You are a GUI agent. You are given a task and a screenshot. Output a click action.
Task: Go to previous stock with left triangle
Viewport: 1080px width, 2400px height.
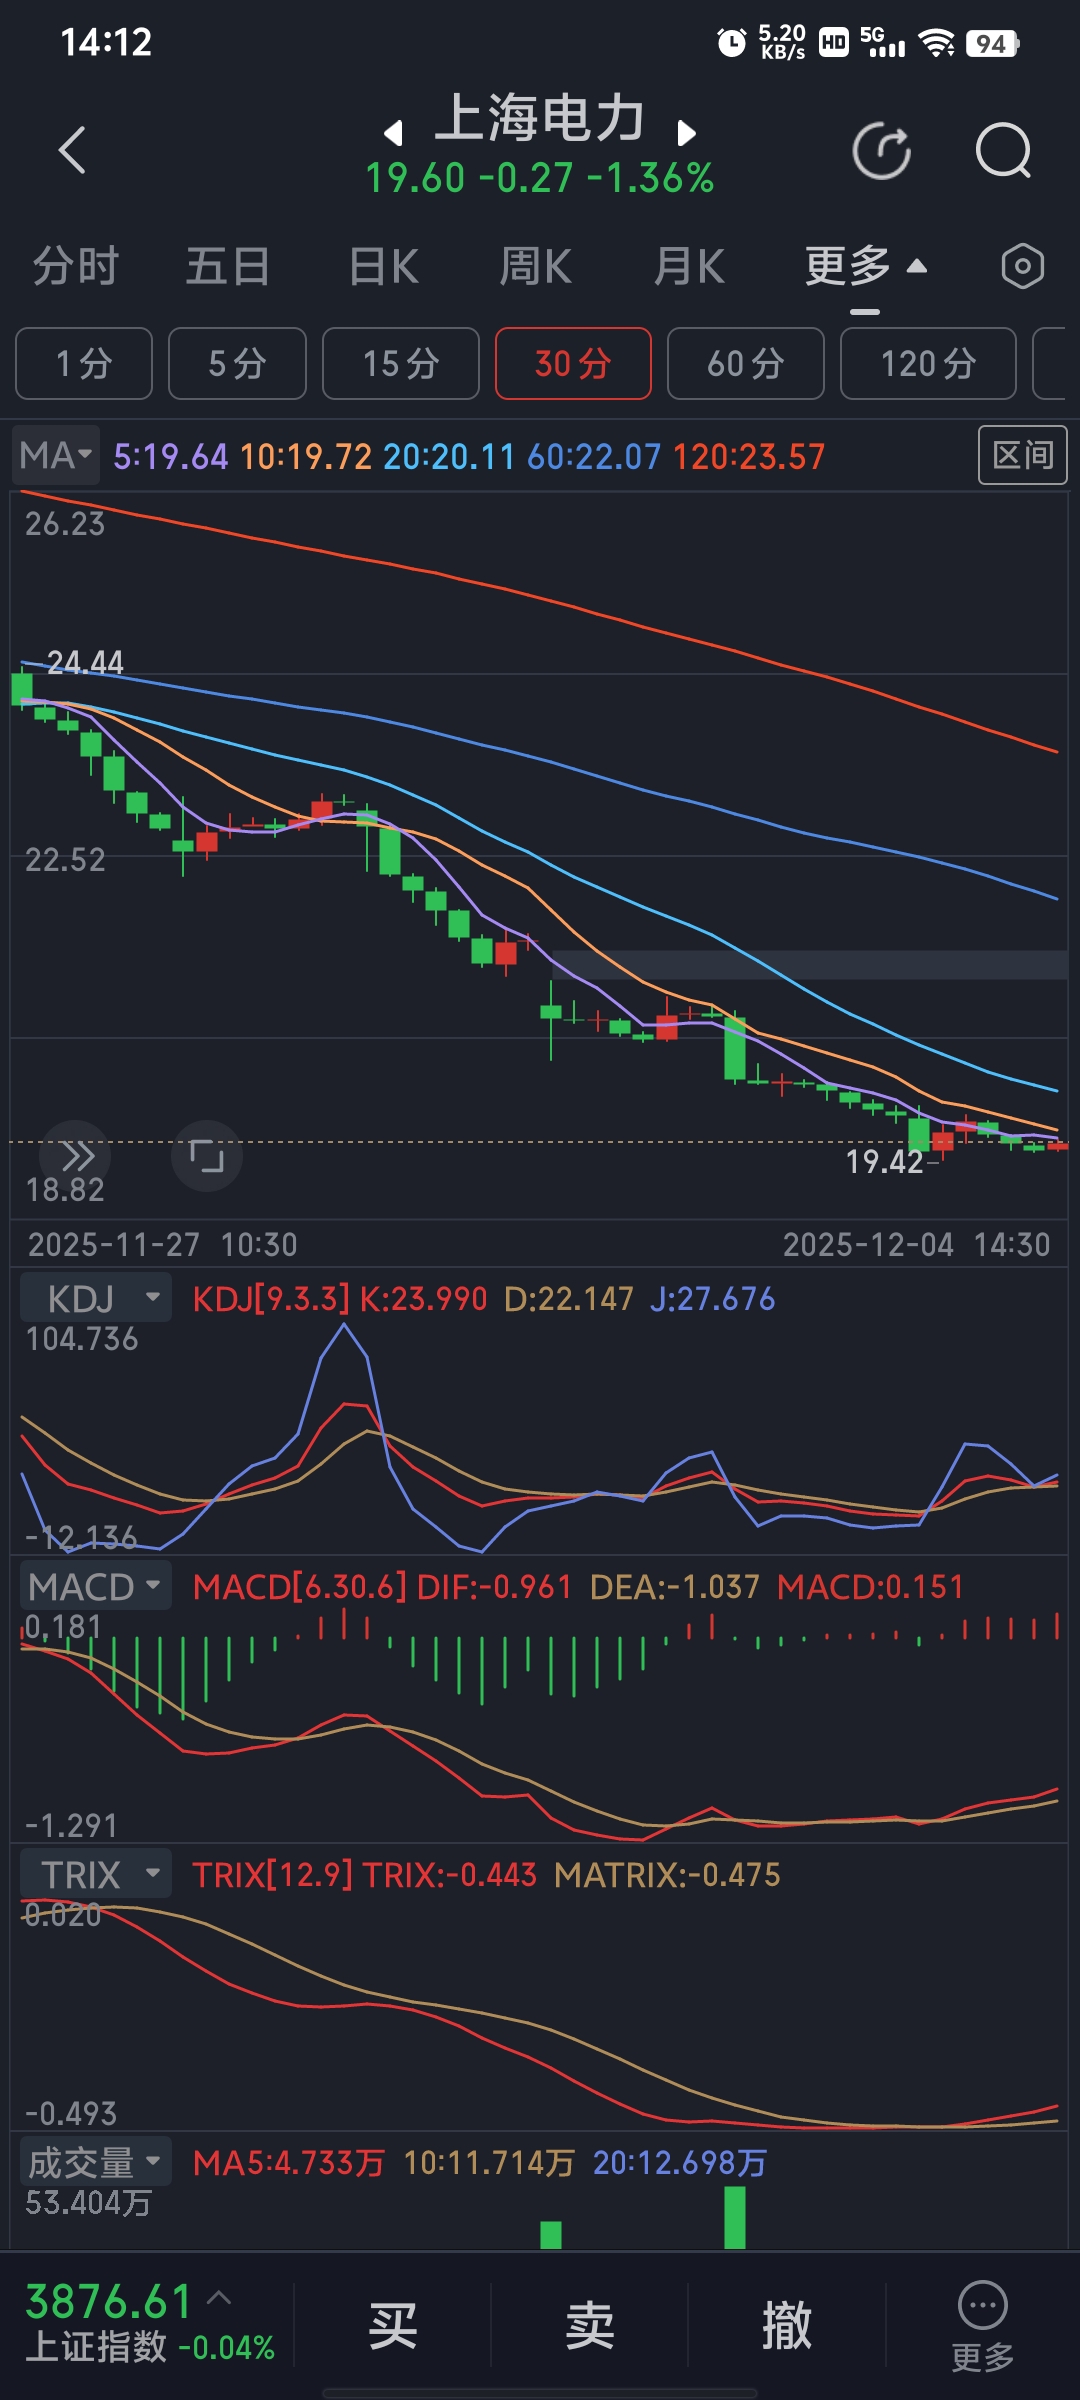394,132
